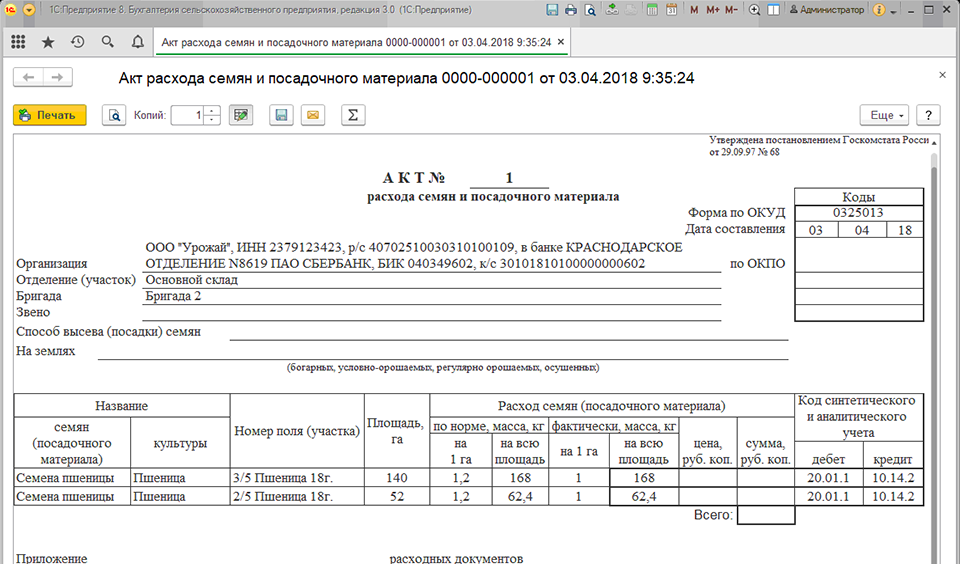Toggle edit mode icon beside copies field
960x564 pixels.
(241, 115)
